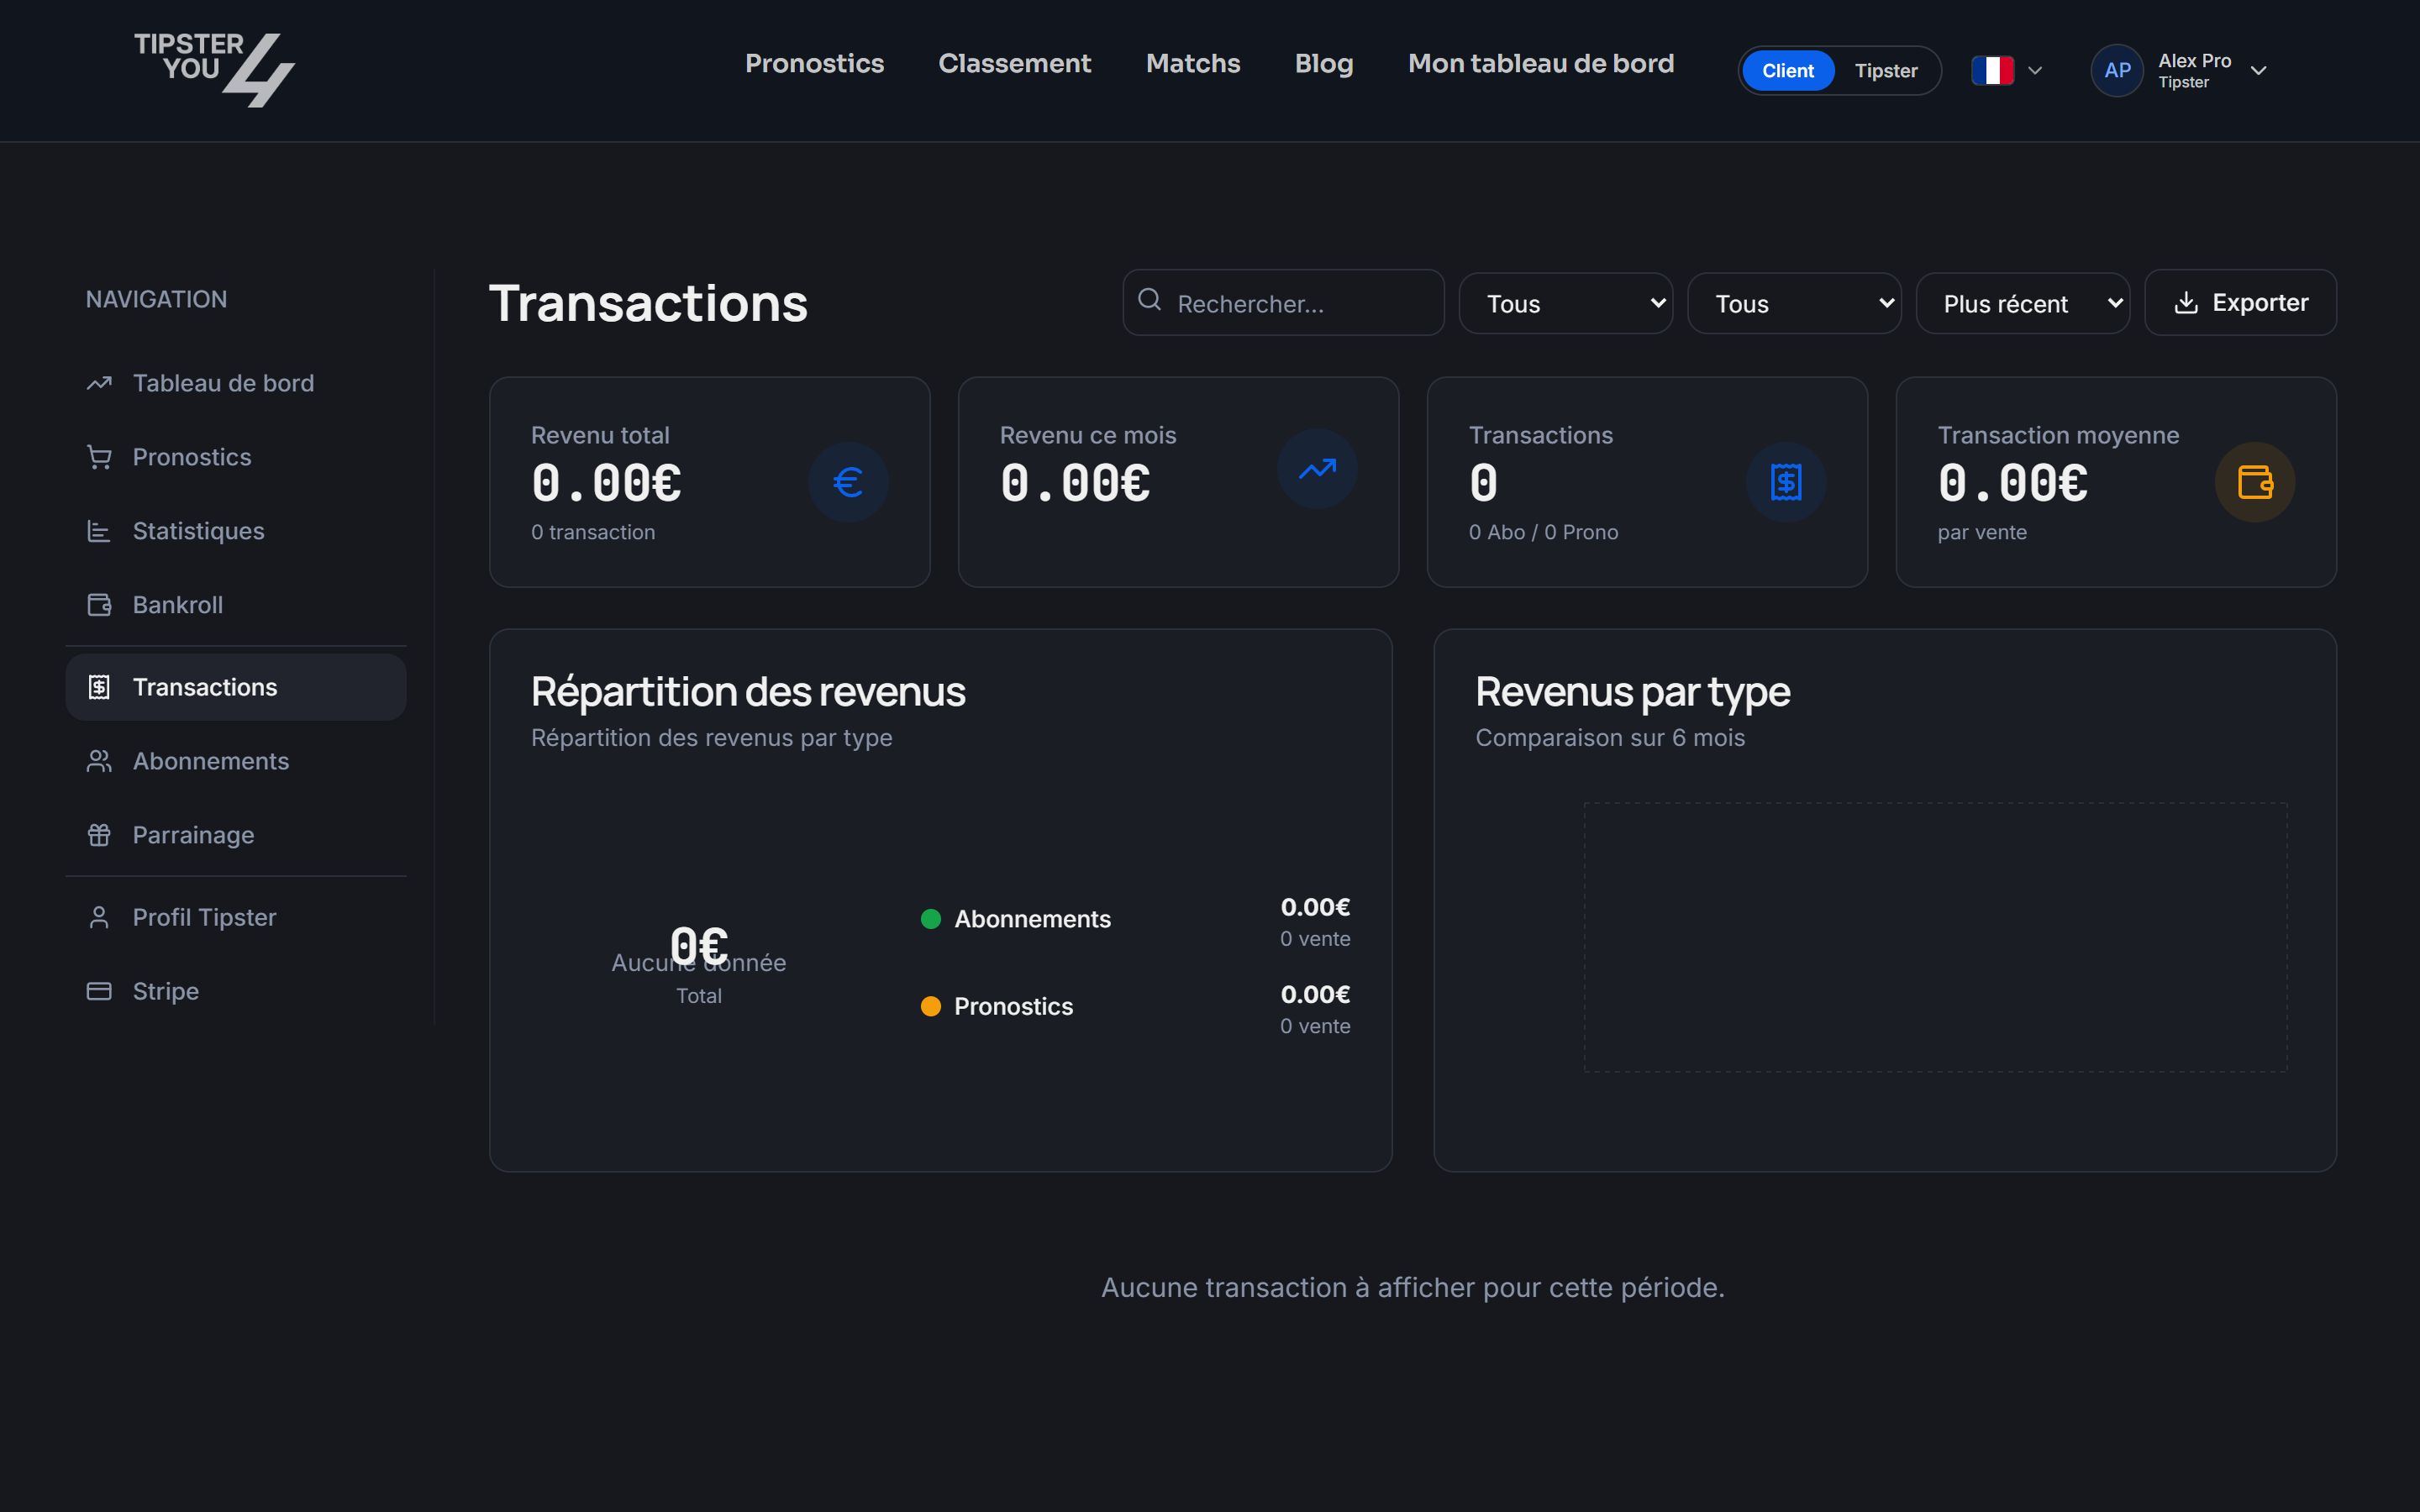The height and width of the screenshot is (1512, 2420).
Task: Open Parrainage in the sidebar
Action: pyautogui.click(x=236, y=835)
